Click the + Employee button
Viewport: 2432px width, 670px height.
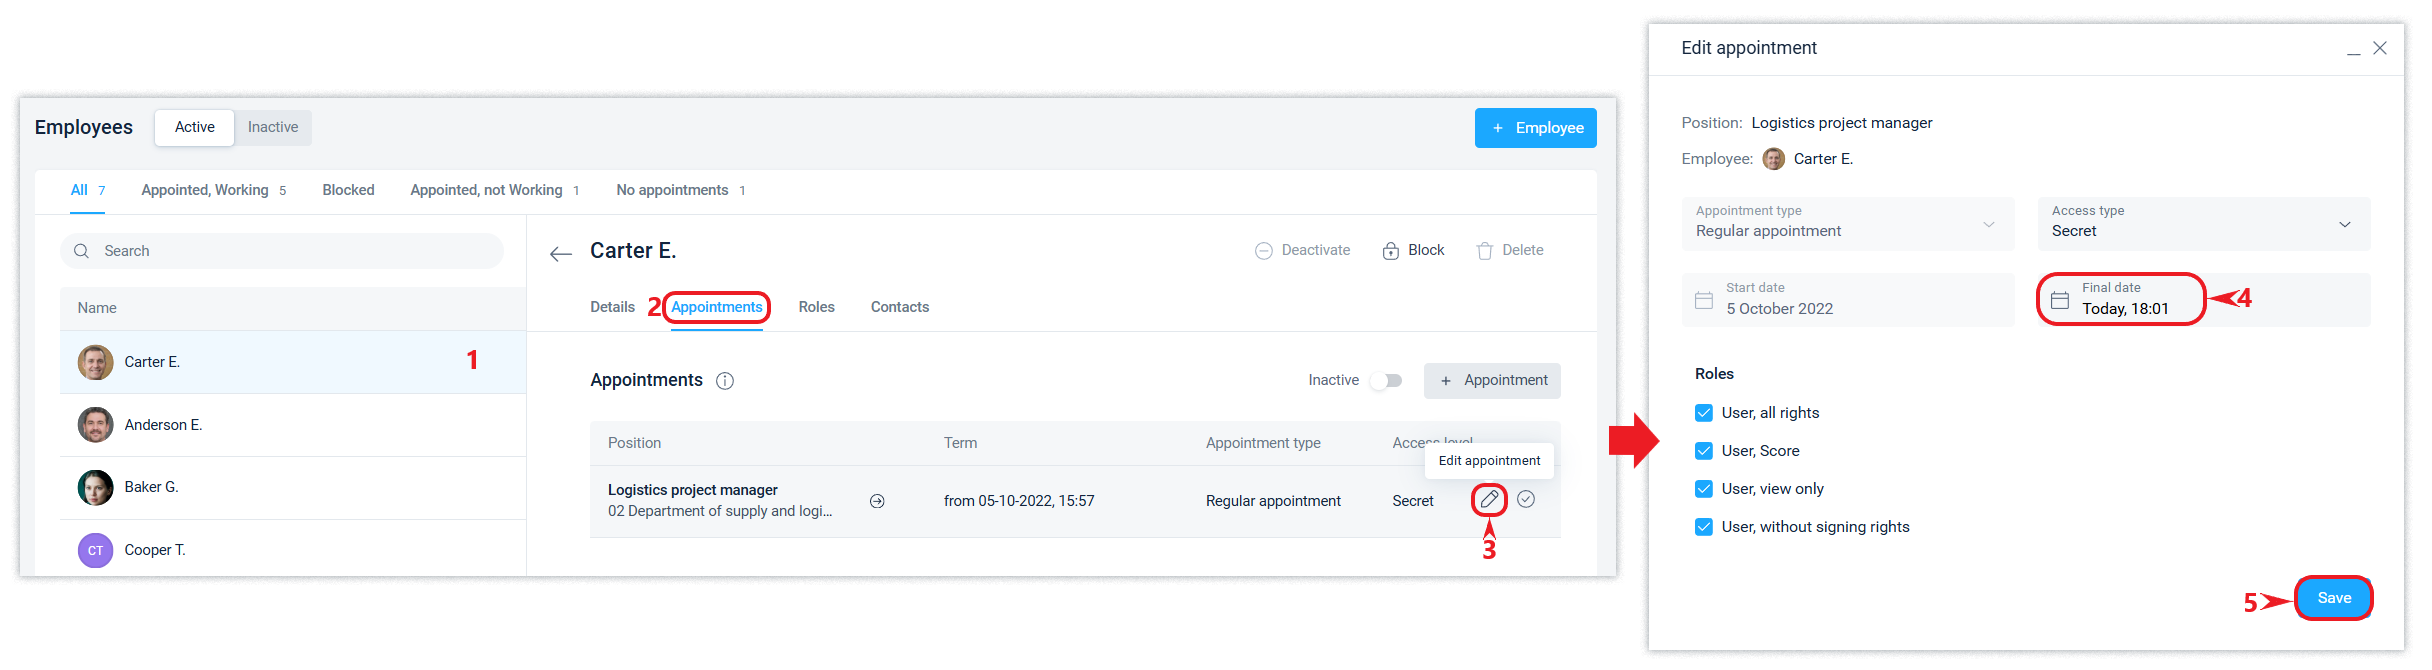(1535, 128)
